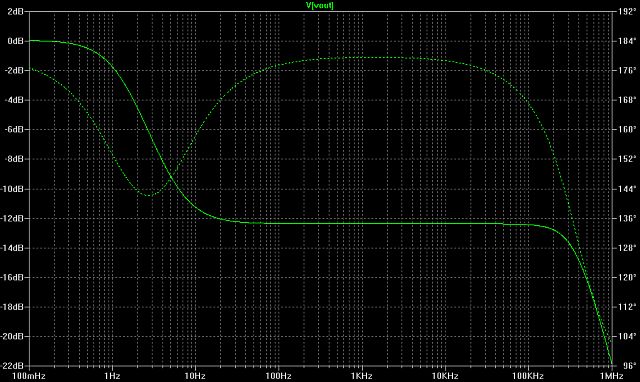
Task: Click the -2dB magnitude axis label
Action: (x=14, y=71)
